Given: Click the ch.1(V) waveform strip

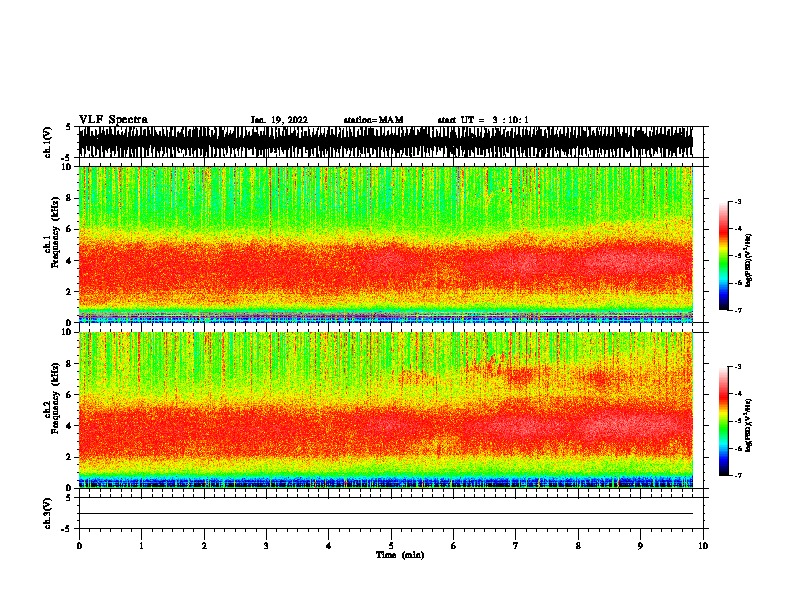Looking at the screenshot, I should (x=385, y=142).
